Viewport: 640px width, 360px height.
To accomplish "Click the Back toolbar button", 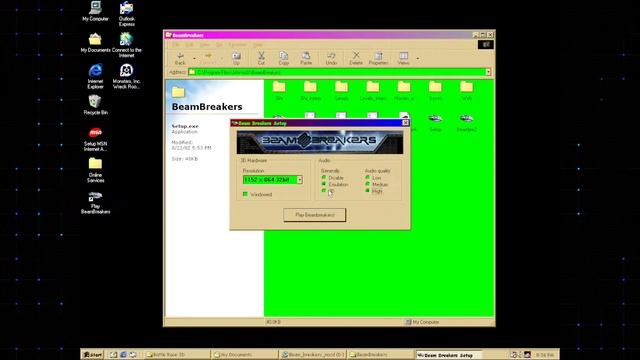I will tap(180, 58).
